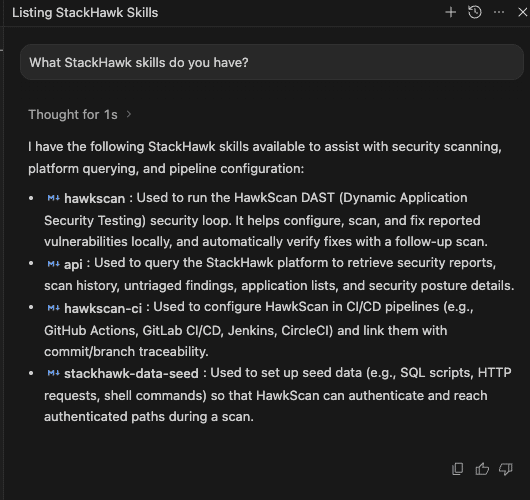Open the hawkscan skill file link

click(x=95, y=198)
